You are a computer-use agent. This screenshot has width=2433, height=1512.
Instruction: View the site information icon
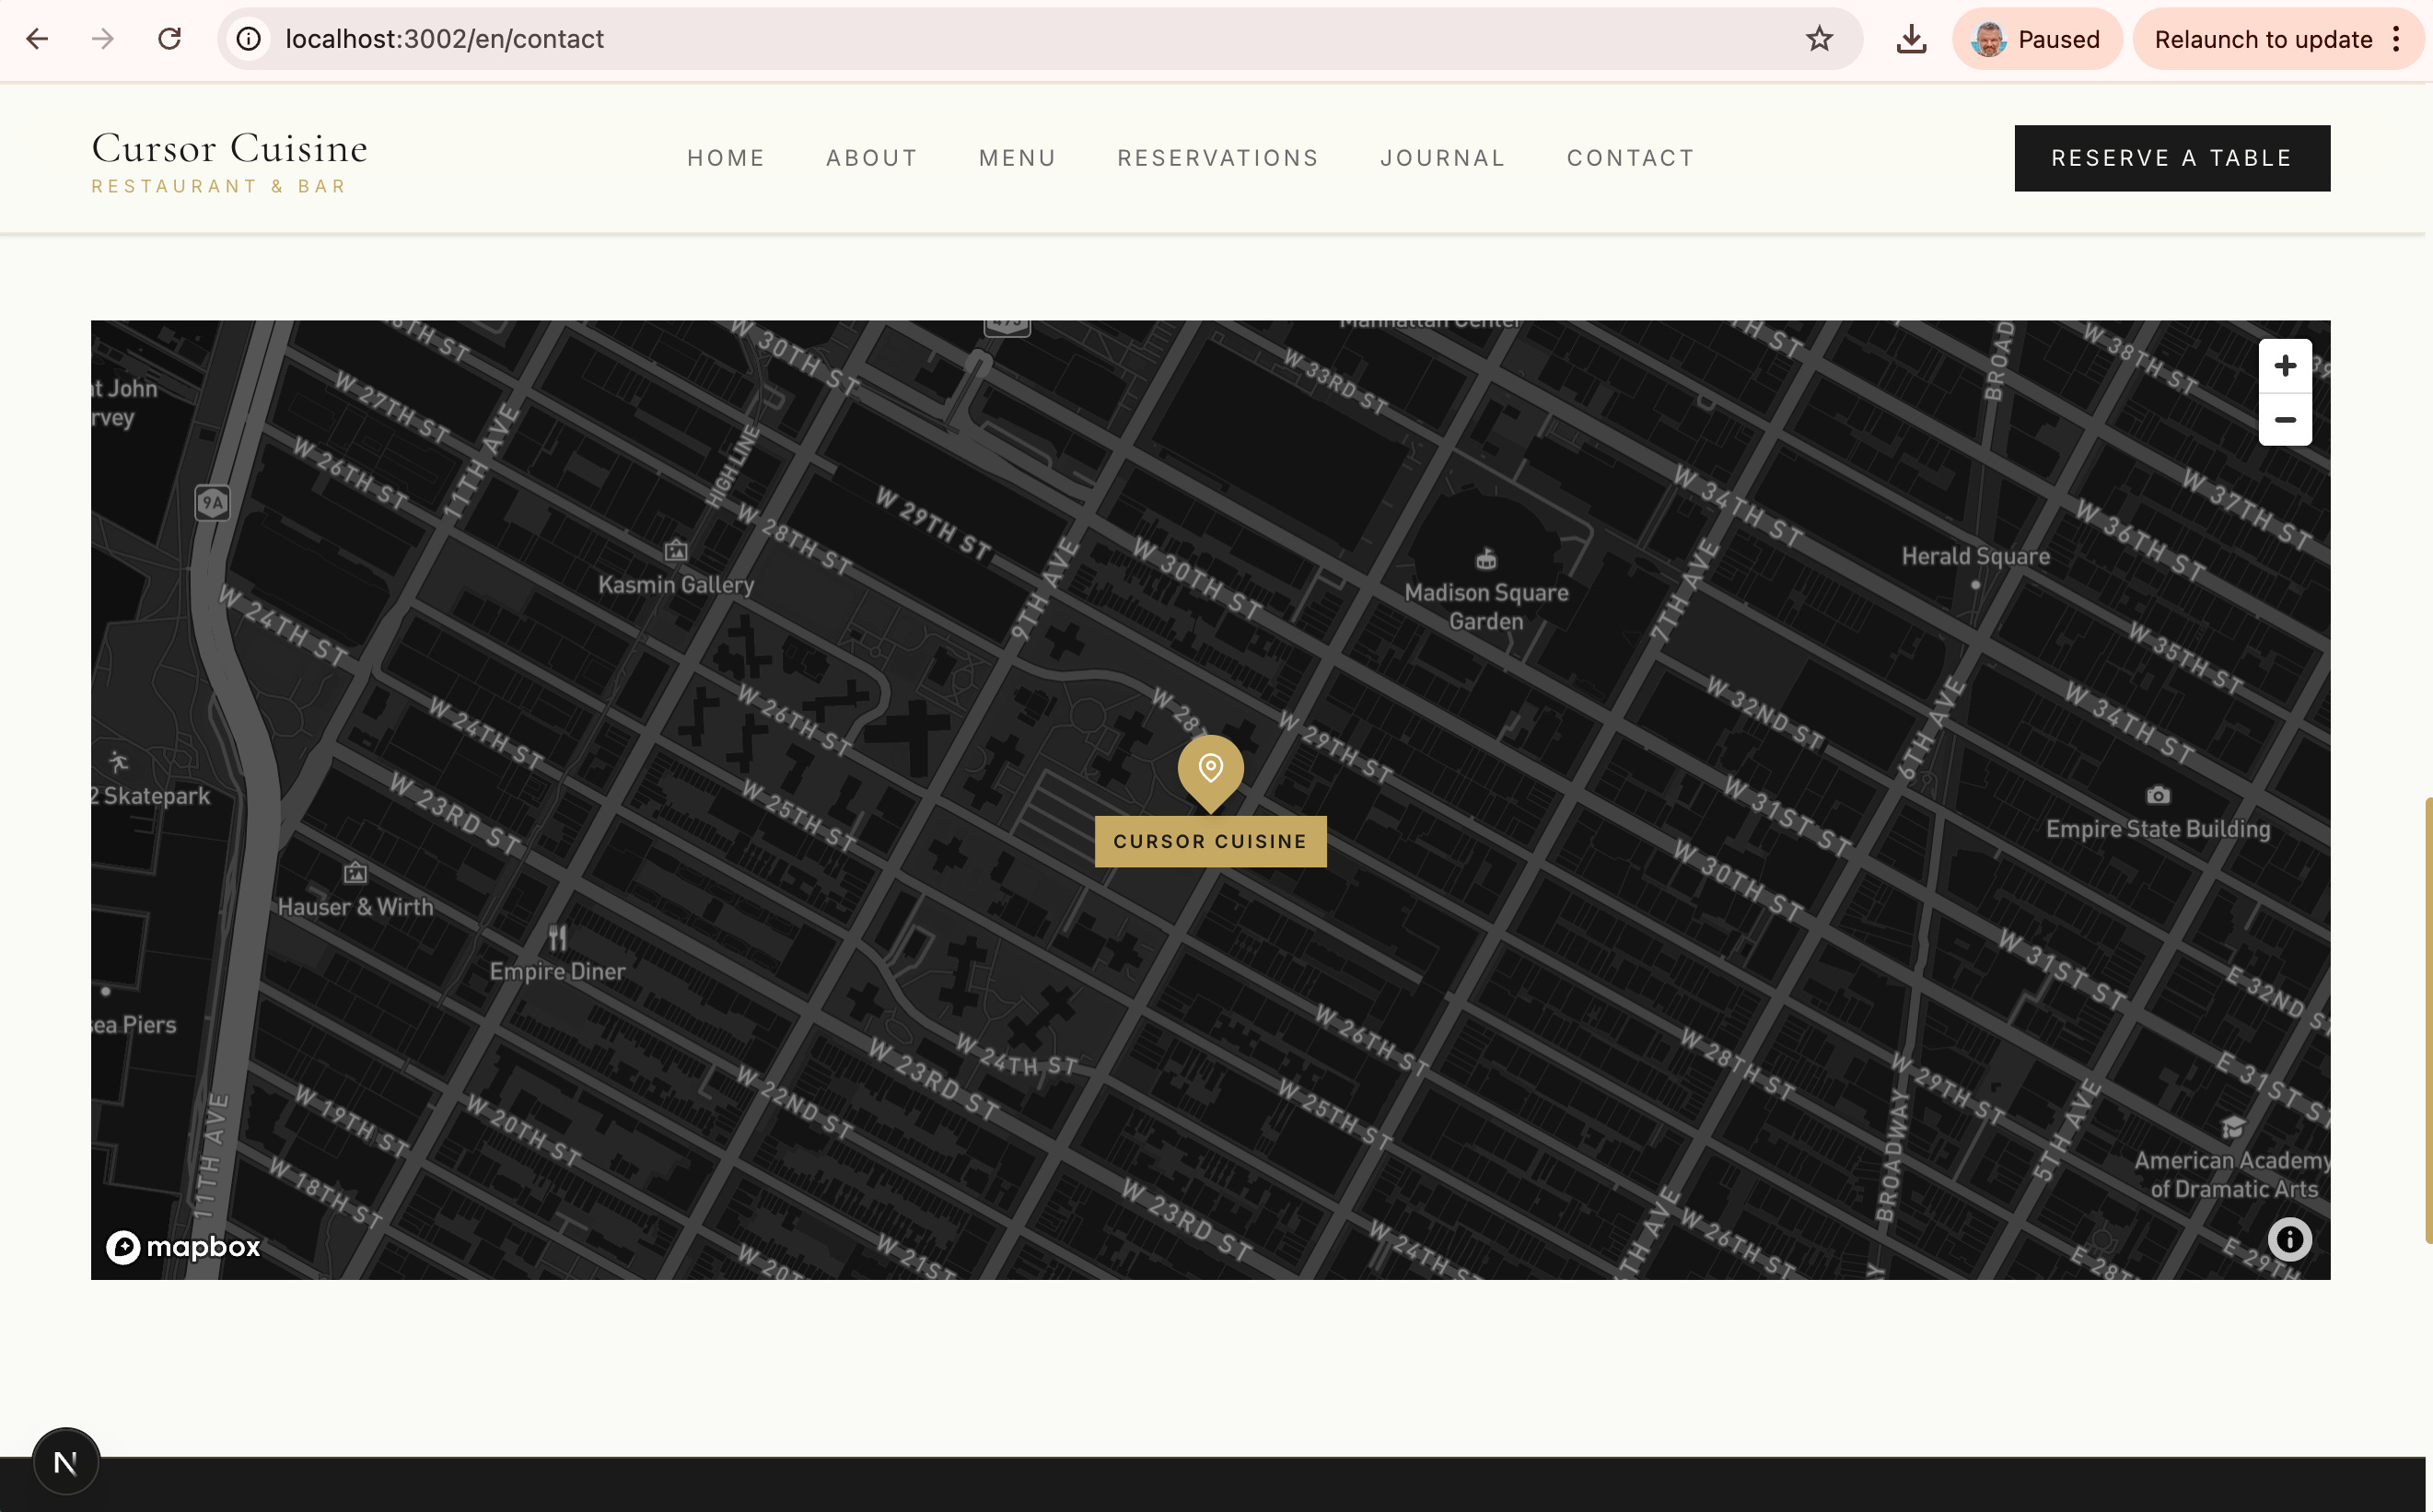coord(249,39)
